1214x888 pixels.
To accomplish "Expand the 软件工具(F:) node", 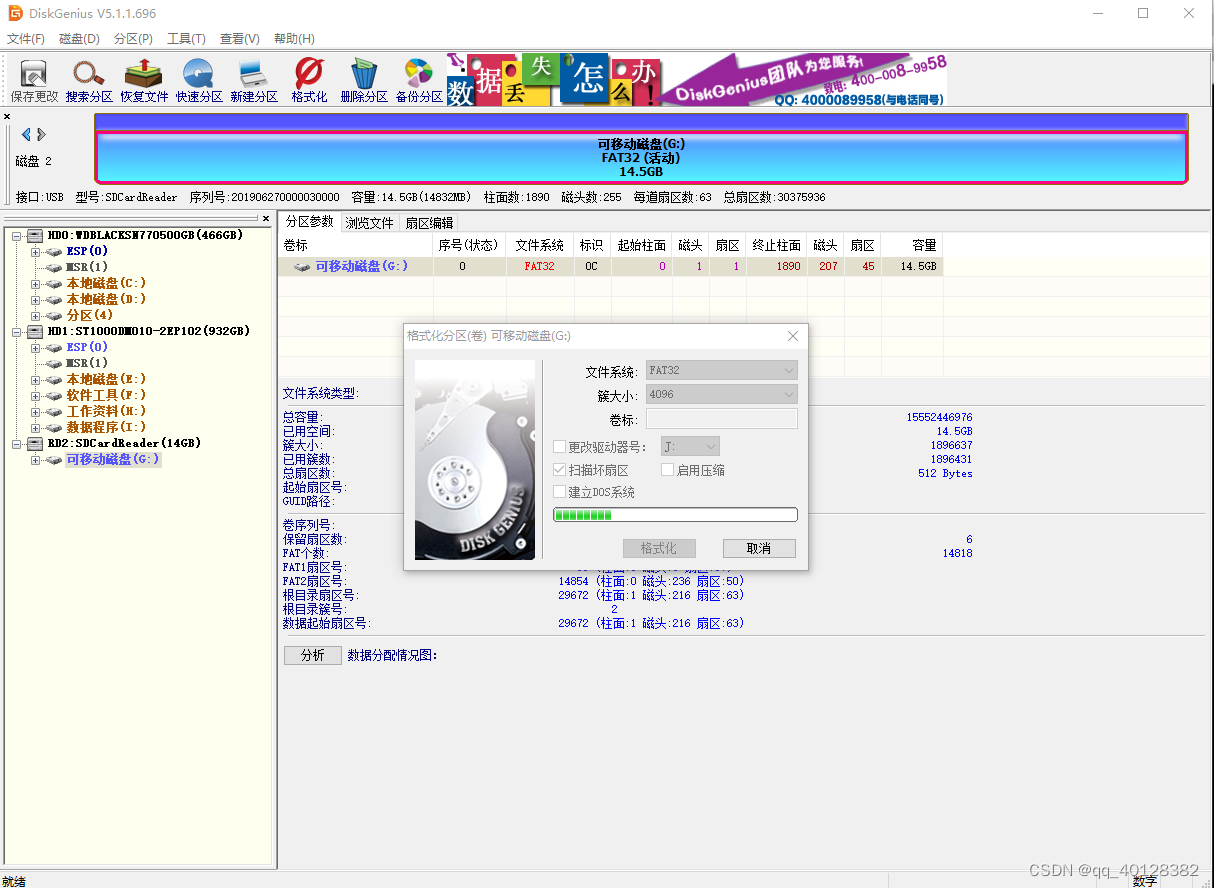I will (x=35, y=395).
